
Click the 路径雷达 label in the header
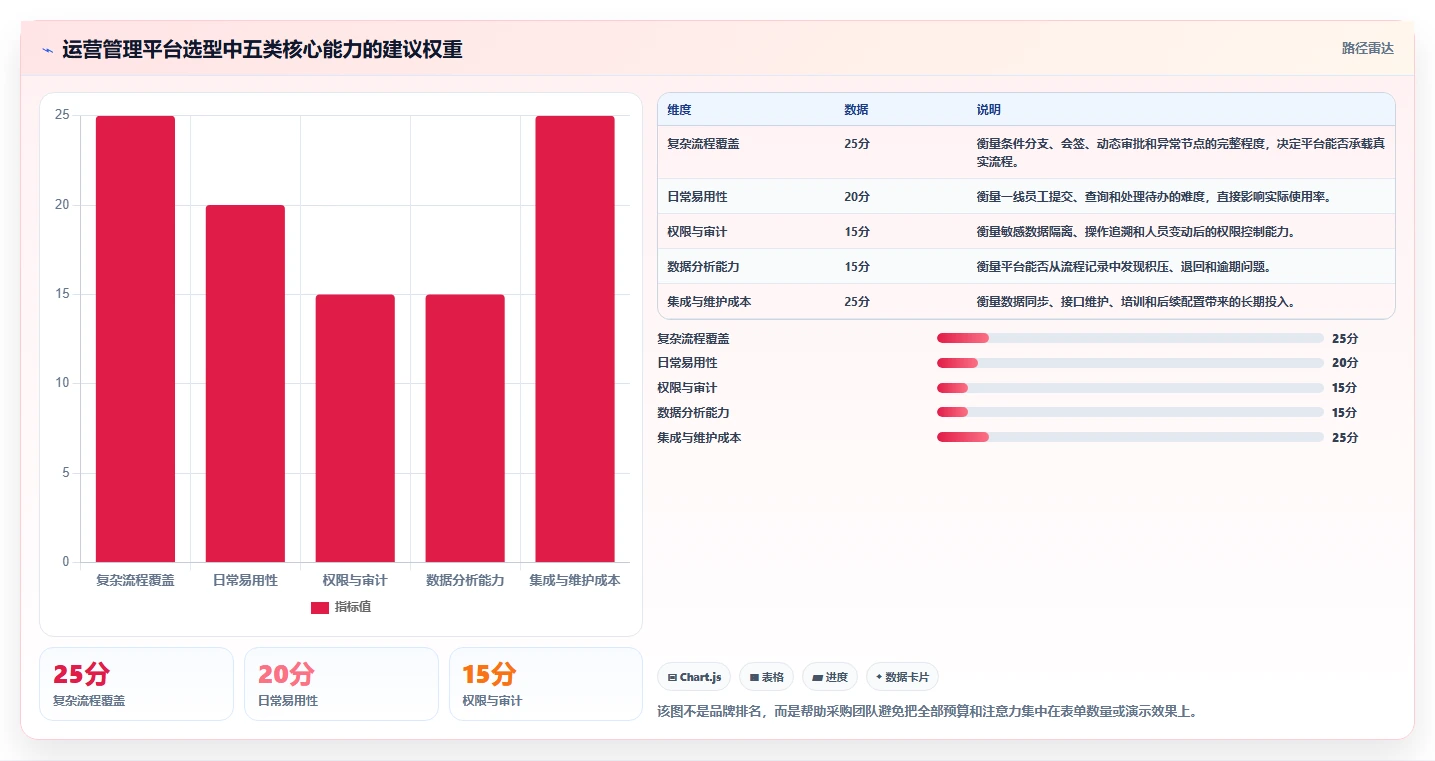click(1367, 48)
